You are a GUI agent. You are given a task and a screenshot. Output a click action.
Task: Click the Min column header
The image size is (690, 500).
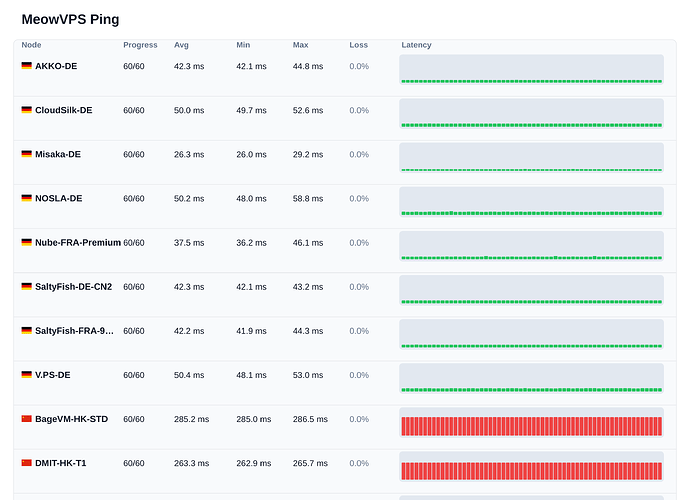coord(243,45)
